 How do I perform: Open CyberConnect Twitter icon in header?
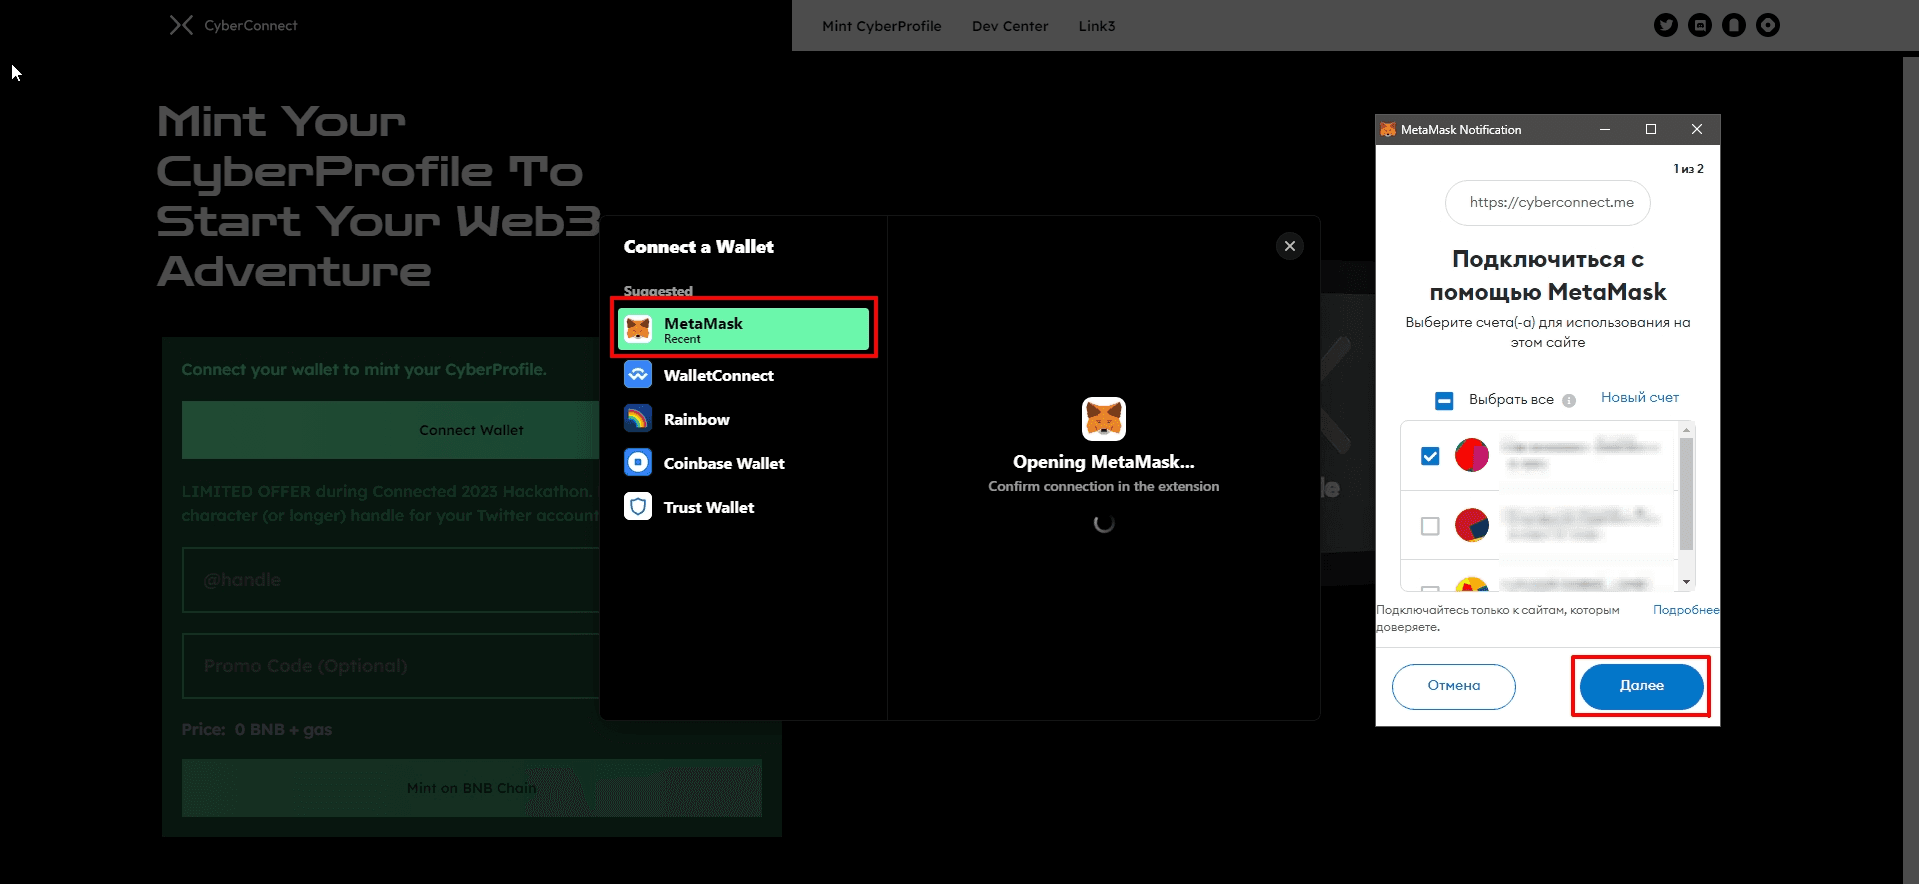(1665, 25)
